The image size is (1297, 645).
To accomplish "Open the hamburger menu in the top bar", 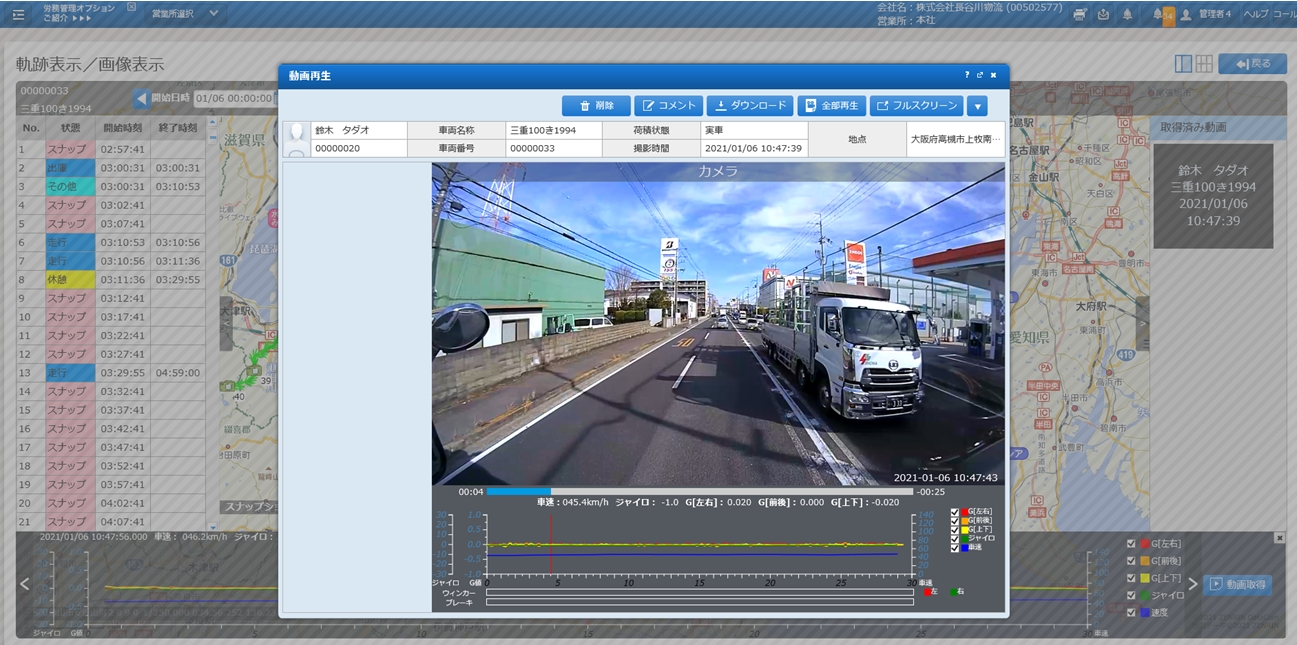I will pos(18,14).
